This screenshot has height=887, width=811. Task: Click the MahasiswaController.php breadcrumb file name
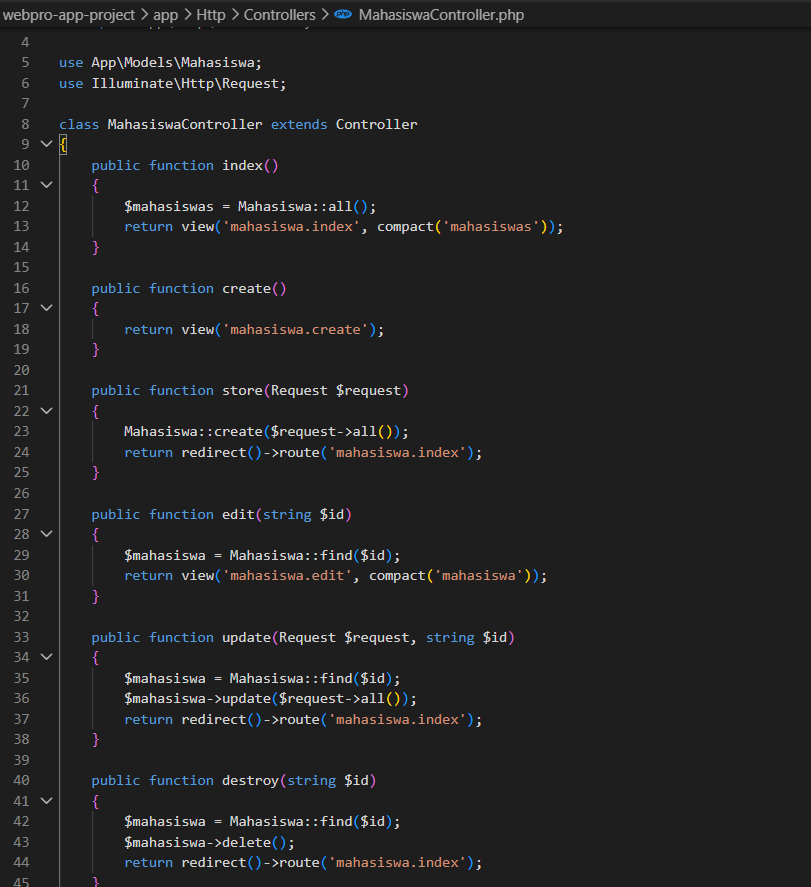[441, 15]
